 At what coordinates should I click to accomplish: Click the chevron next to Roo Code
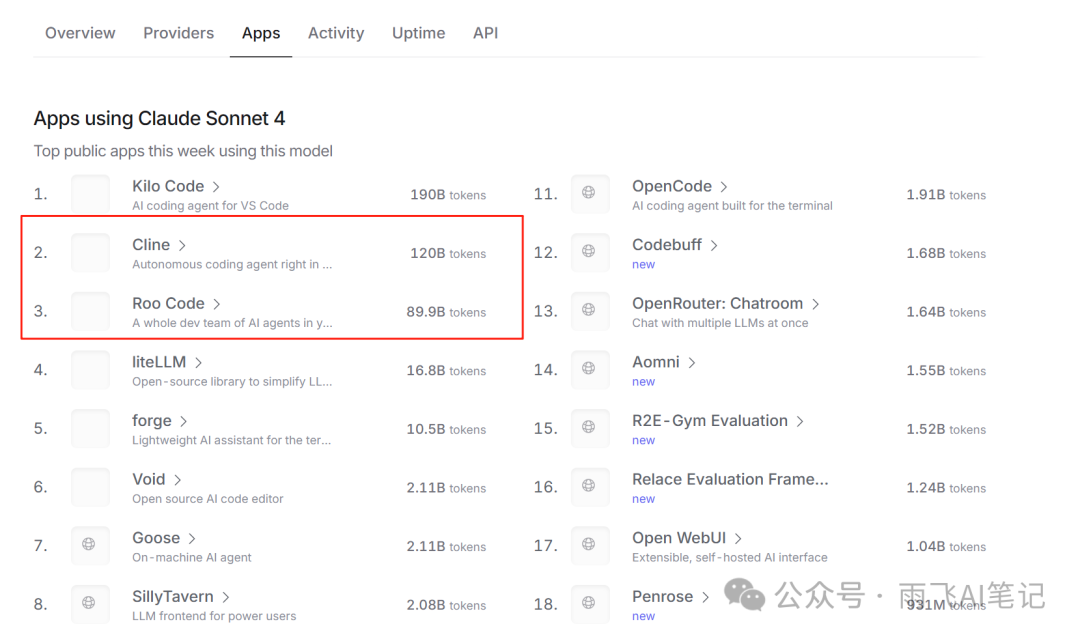pos(216,304)
